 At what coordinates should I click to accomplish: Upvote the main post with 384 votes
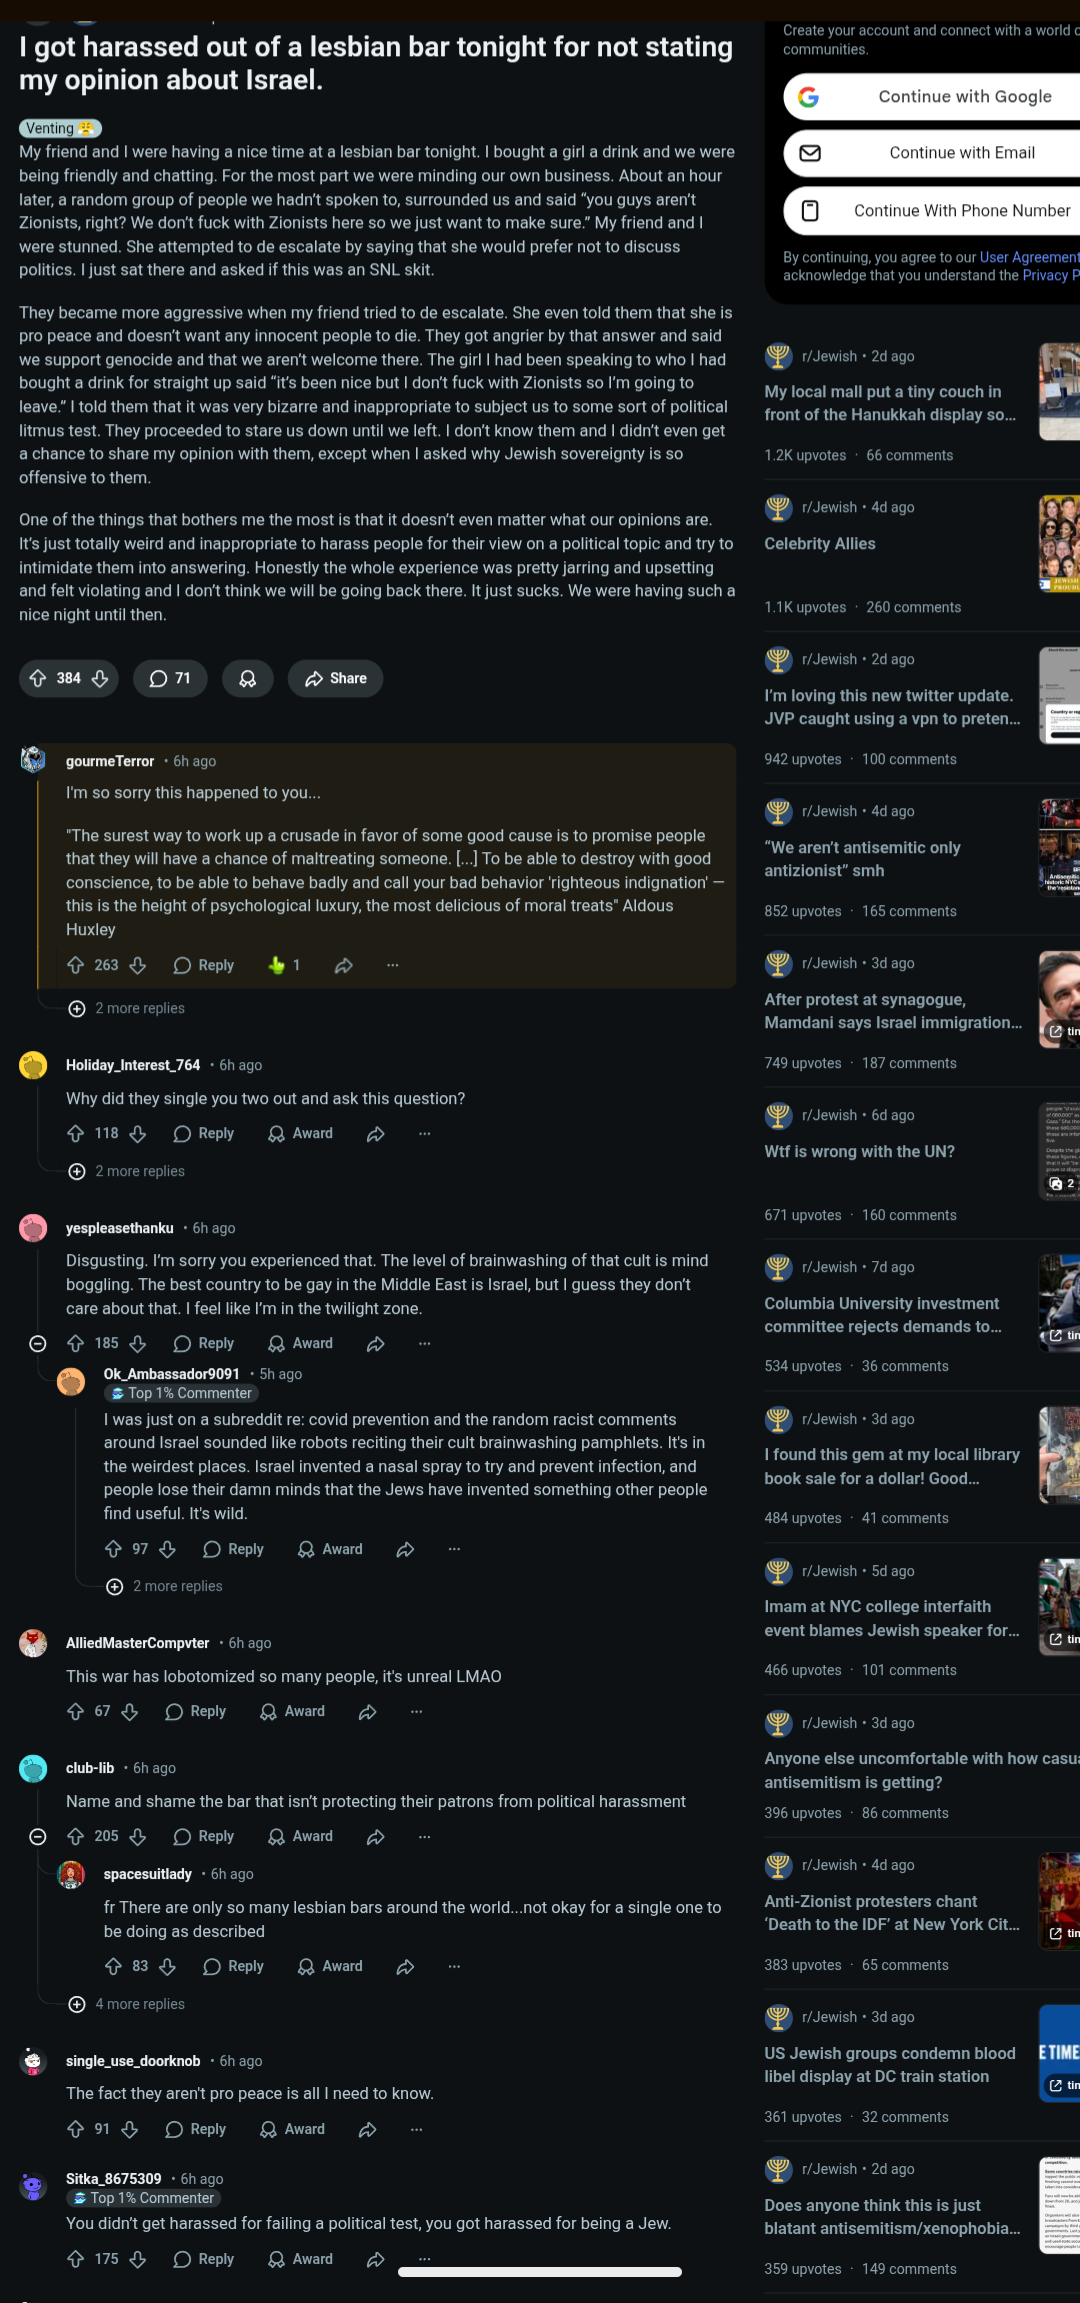coord(38,679)
